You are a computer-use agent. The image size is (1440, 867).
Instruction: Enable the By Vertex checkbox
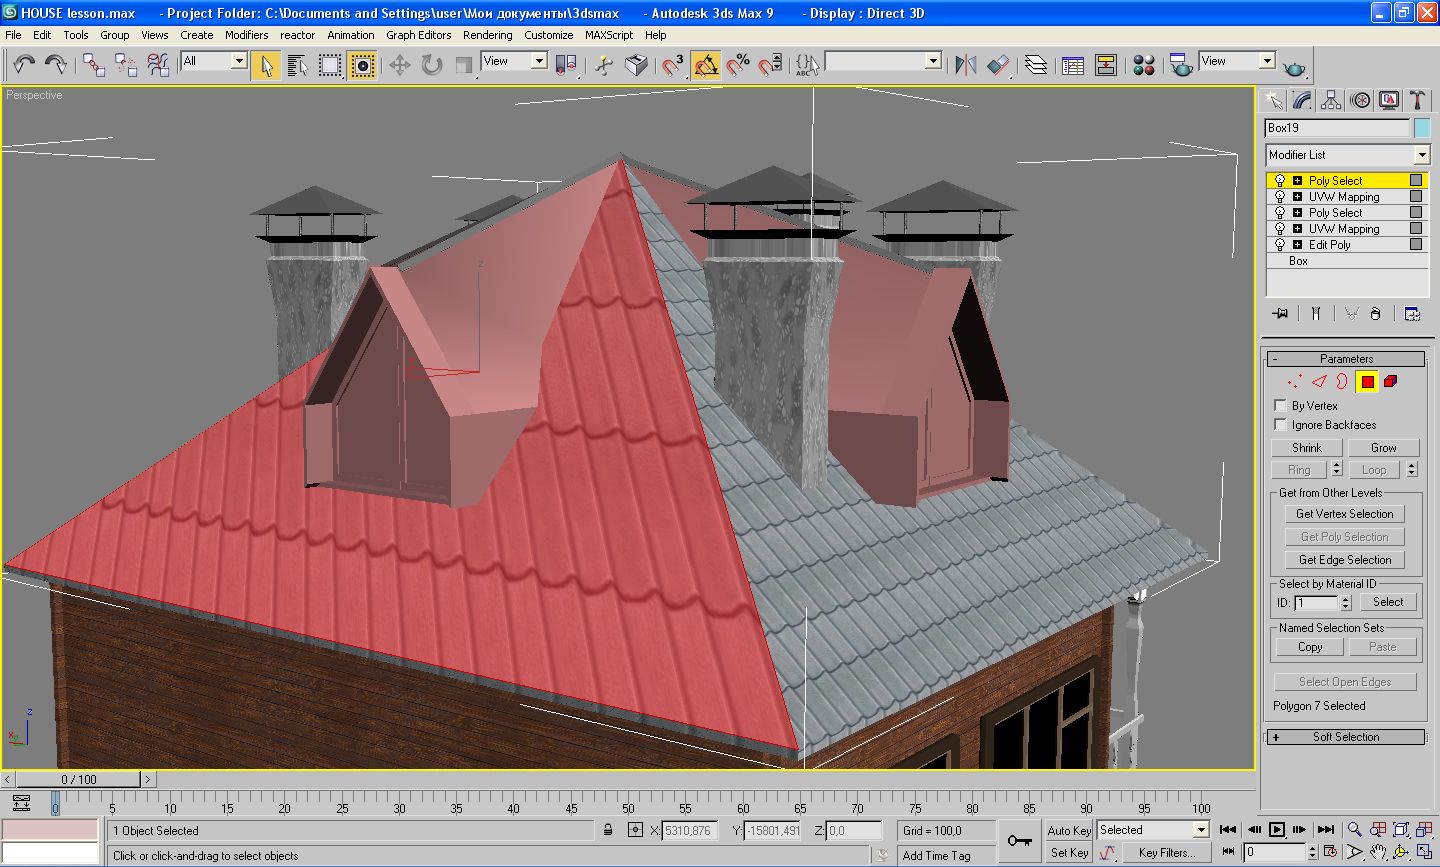tap(1280, 405)
